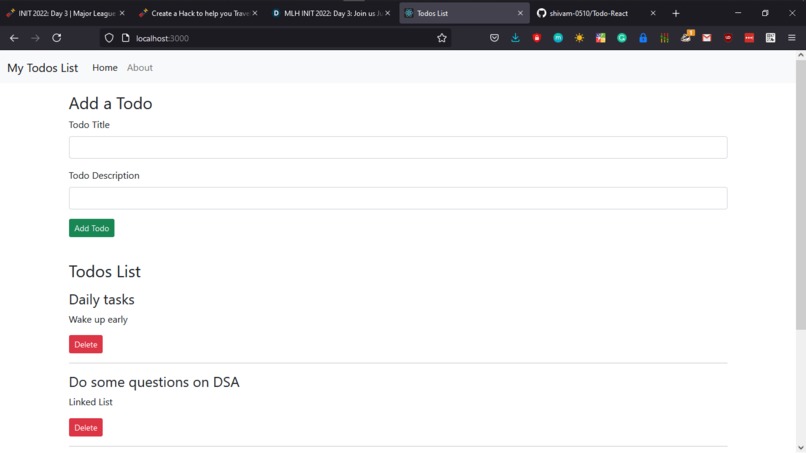Screen dimensions: 806x453
Task: Click the Add Todo button
Action: tap(91, 228)
